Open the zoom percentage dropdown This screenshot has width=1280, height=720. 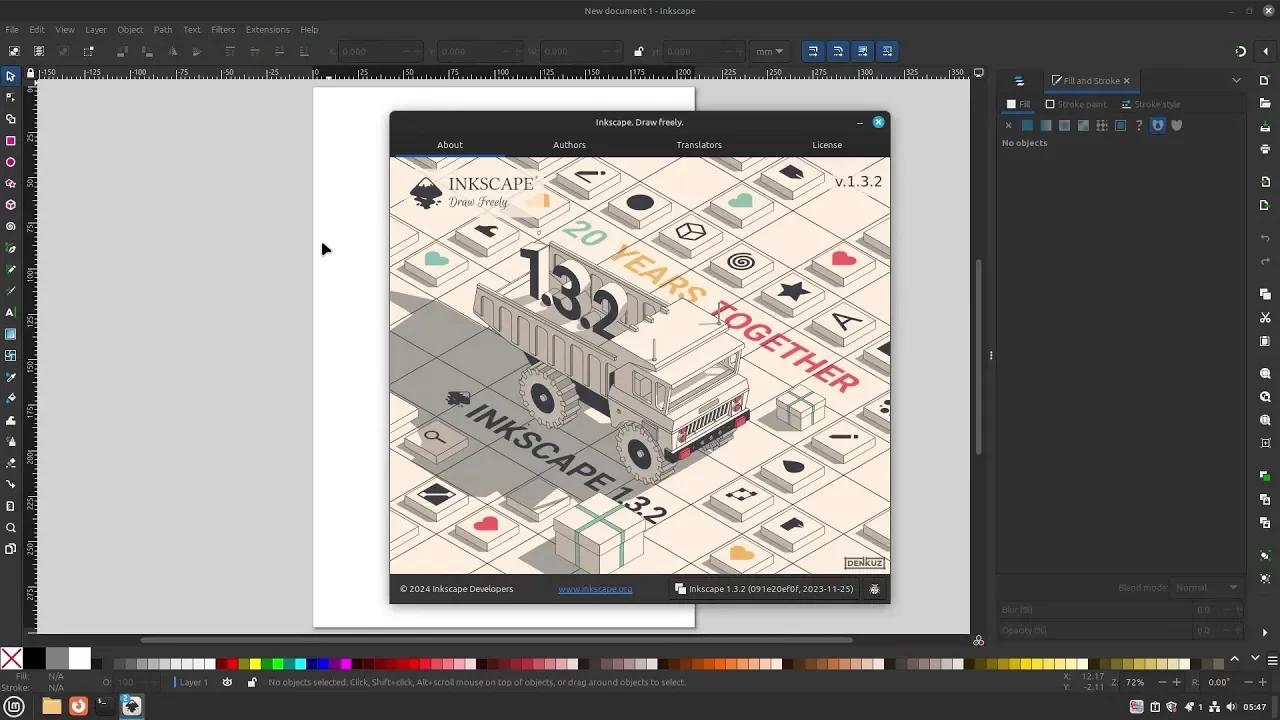(1133, 682)
